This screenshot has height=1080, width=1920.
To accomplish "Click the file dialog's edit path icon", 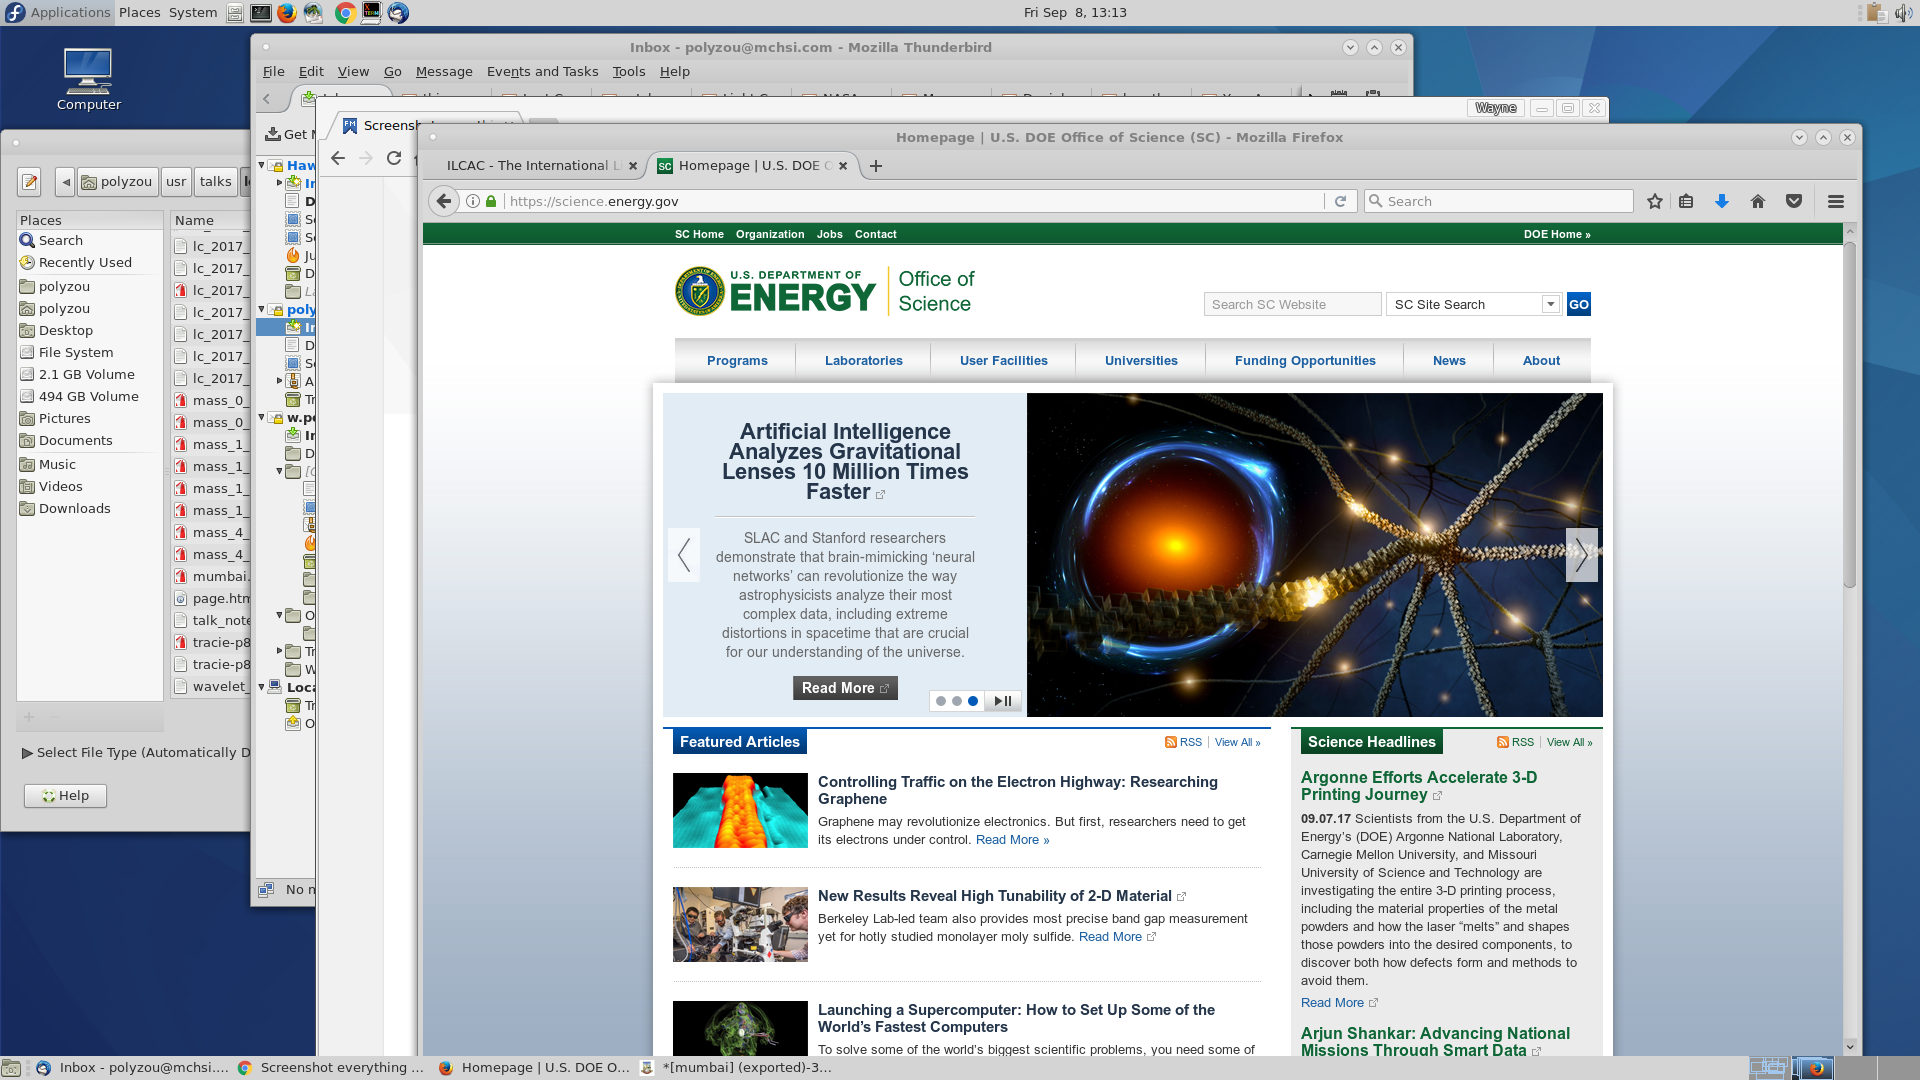I will [x=29, y=181].
